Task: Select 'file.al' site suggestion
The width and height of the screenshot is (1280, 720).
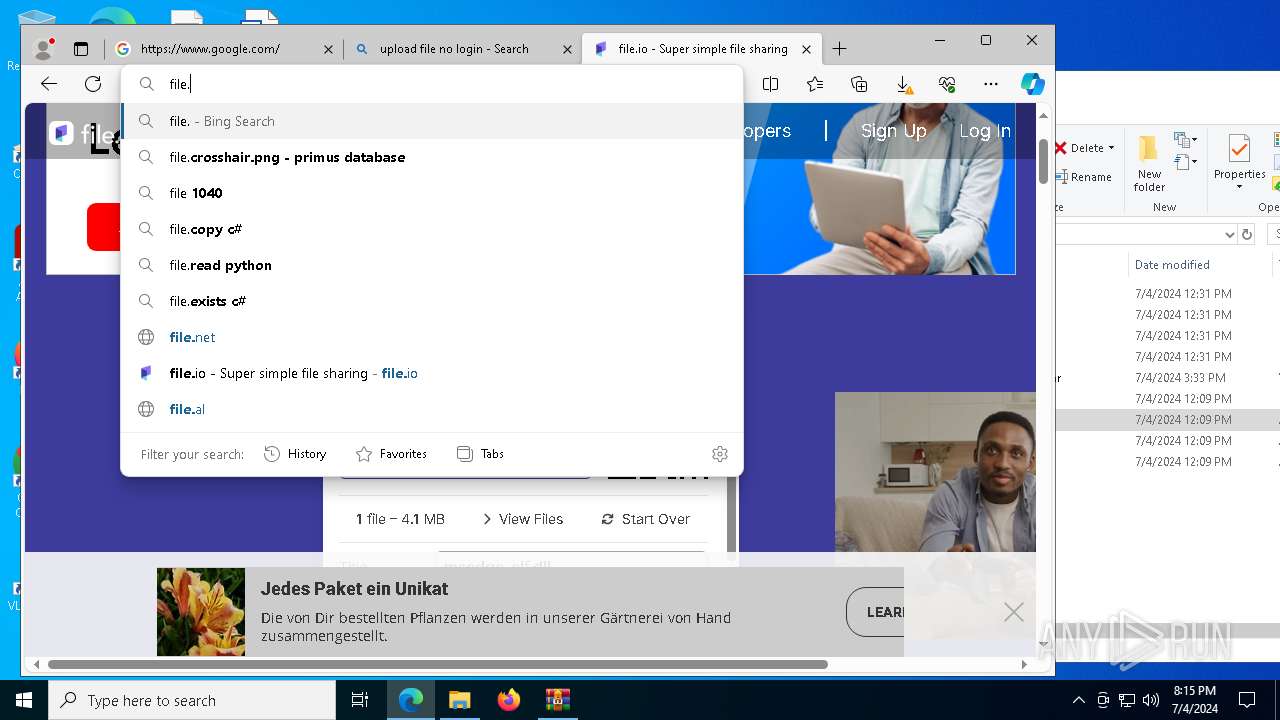Action: (432, 409)
